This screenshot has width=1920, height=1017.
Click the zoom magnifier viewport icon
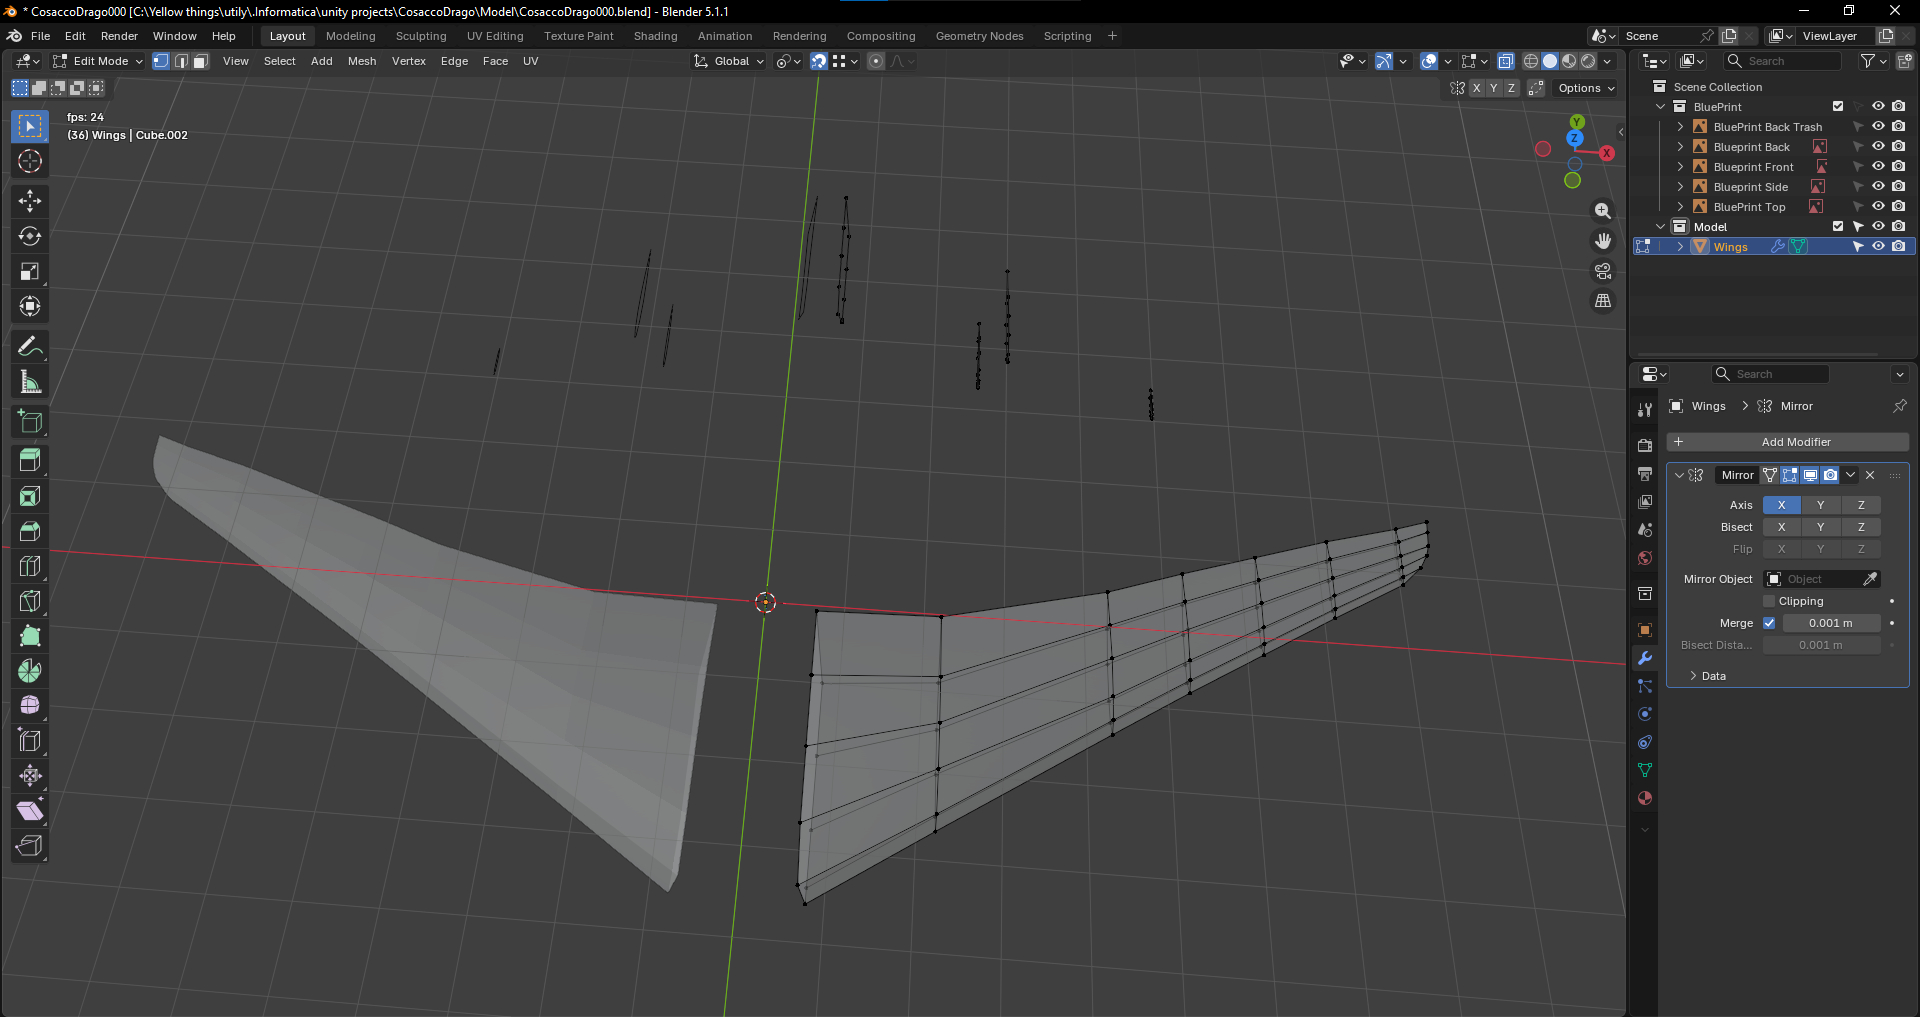[1603, 211]
